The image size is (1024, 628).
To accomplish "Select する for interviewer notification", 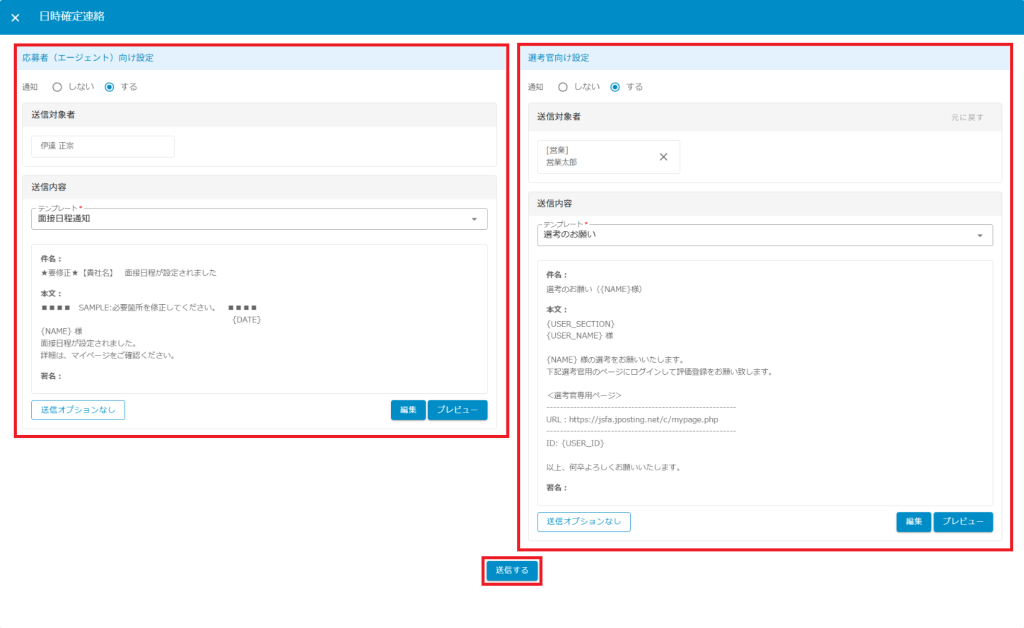I will (616, 87).
